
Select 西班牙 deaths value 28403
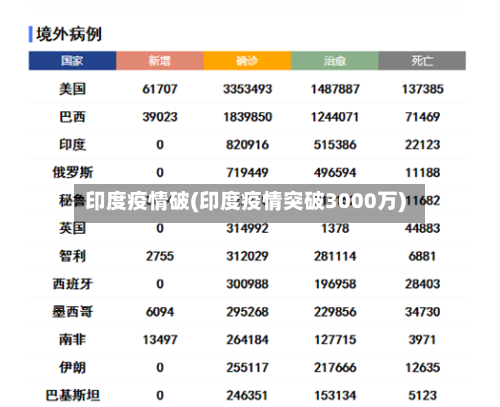click(x=422, y=284)
